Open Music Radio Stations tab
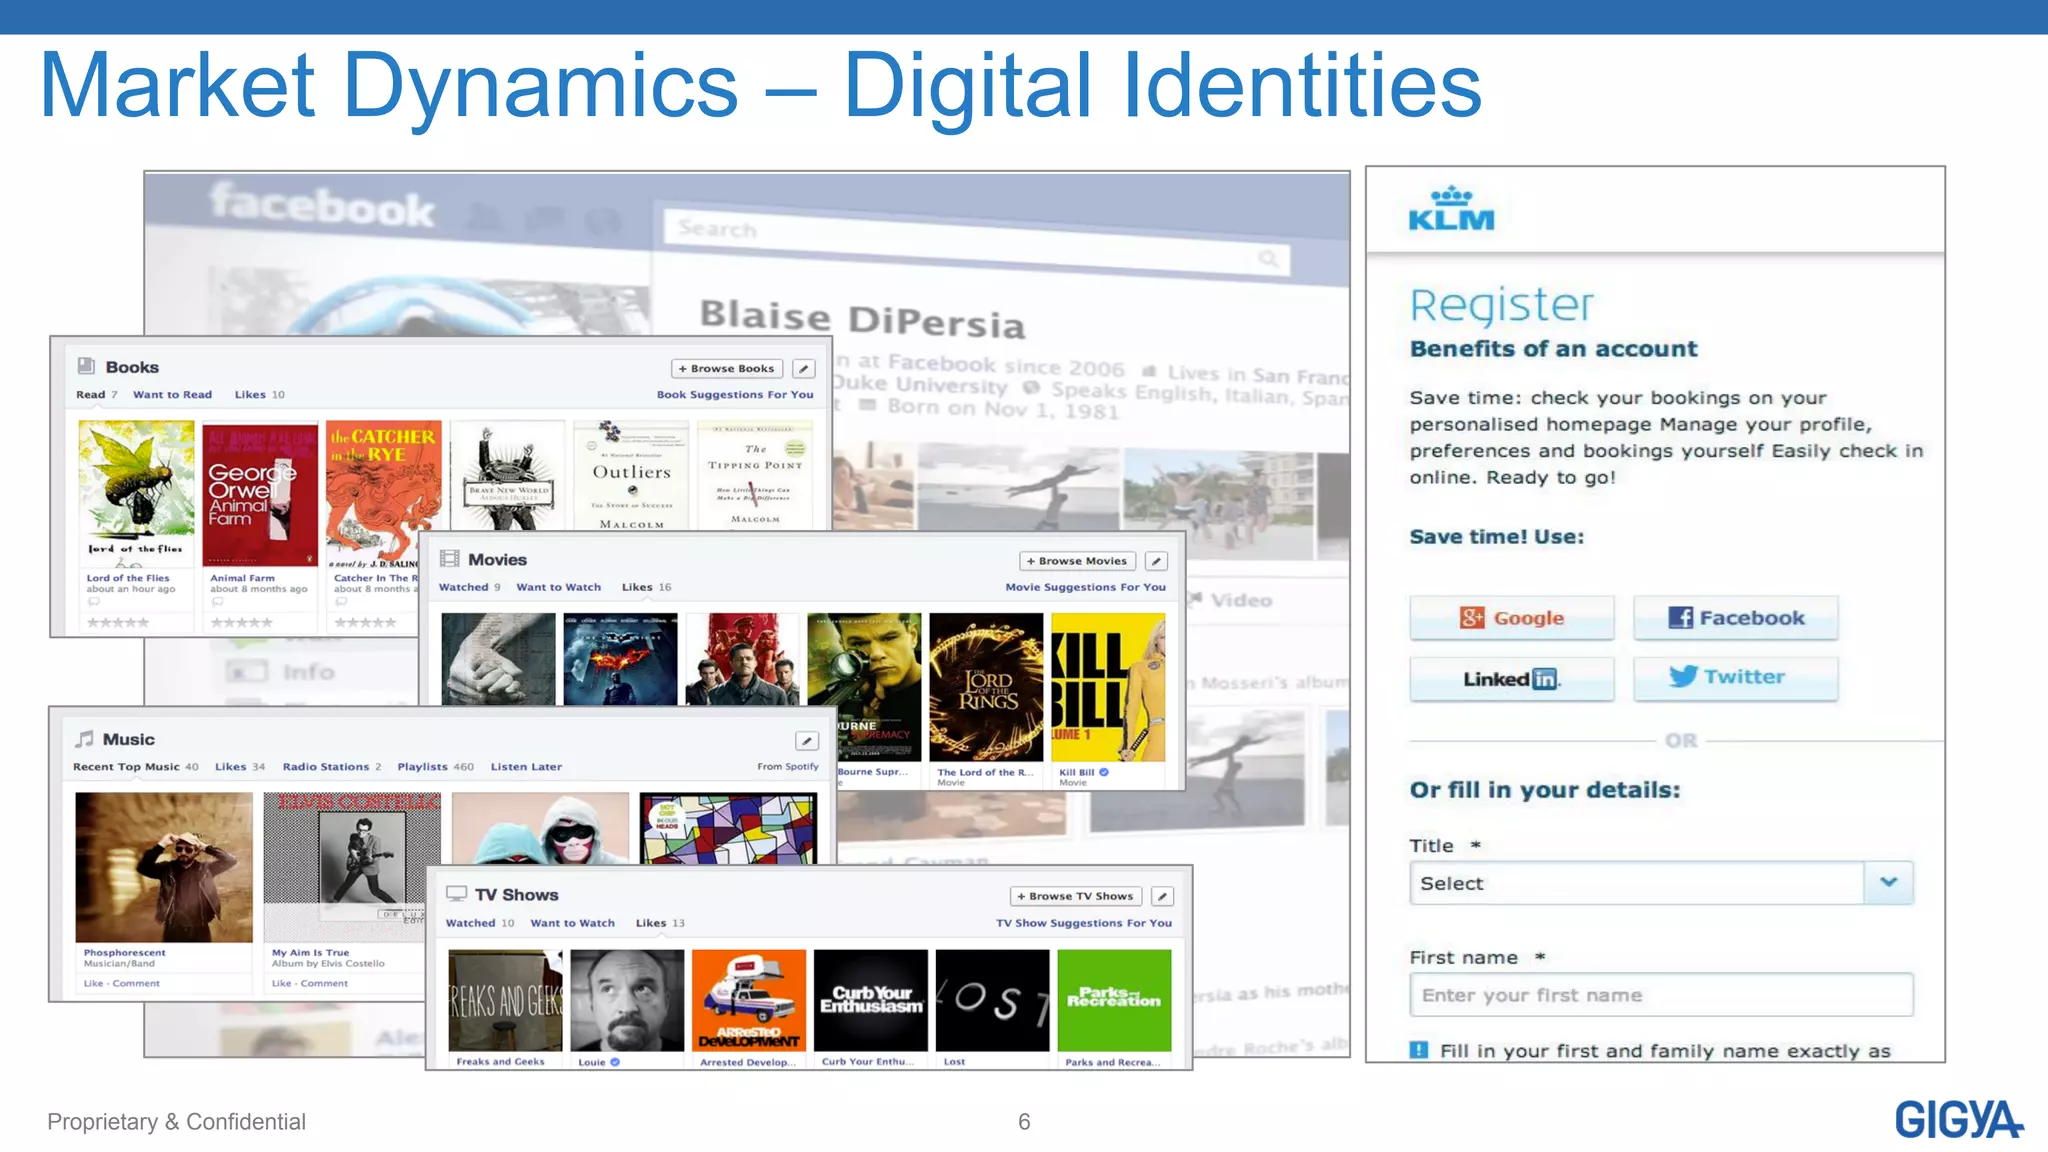 click(332, 767)
